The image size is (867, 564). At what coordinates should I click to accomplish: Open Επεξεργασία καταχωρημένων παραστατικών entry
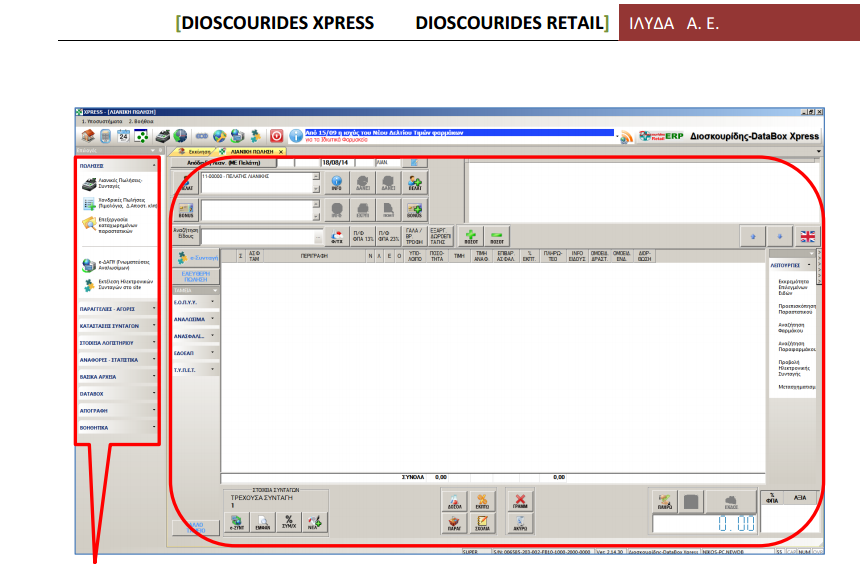pos(110,225)
